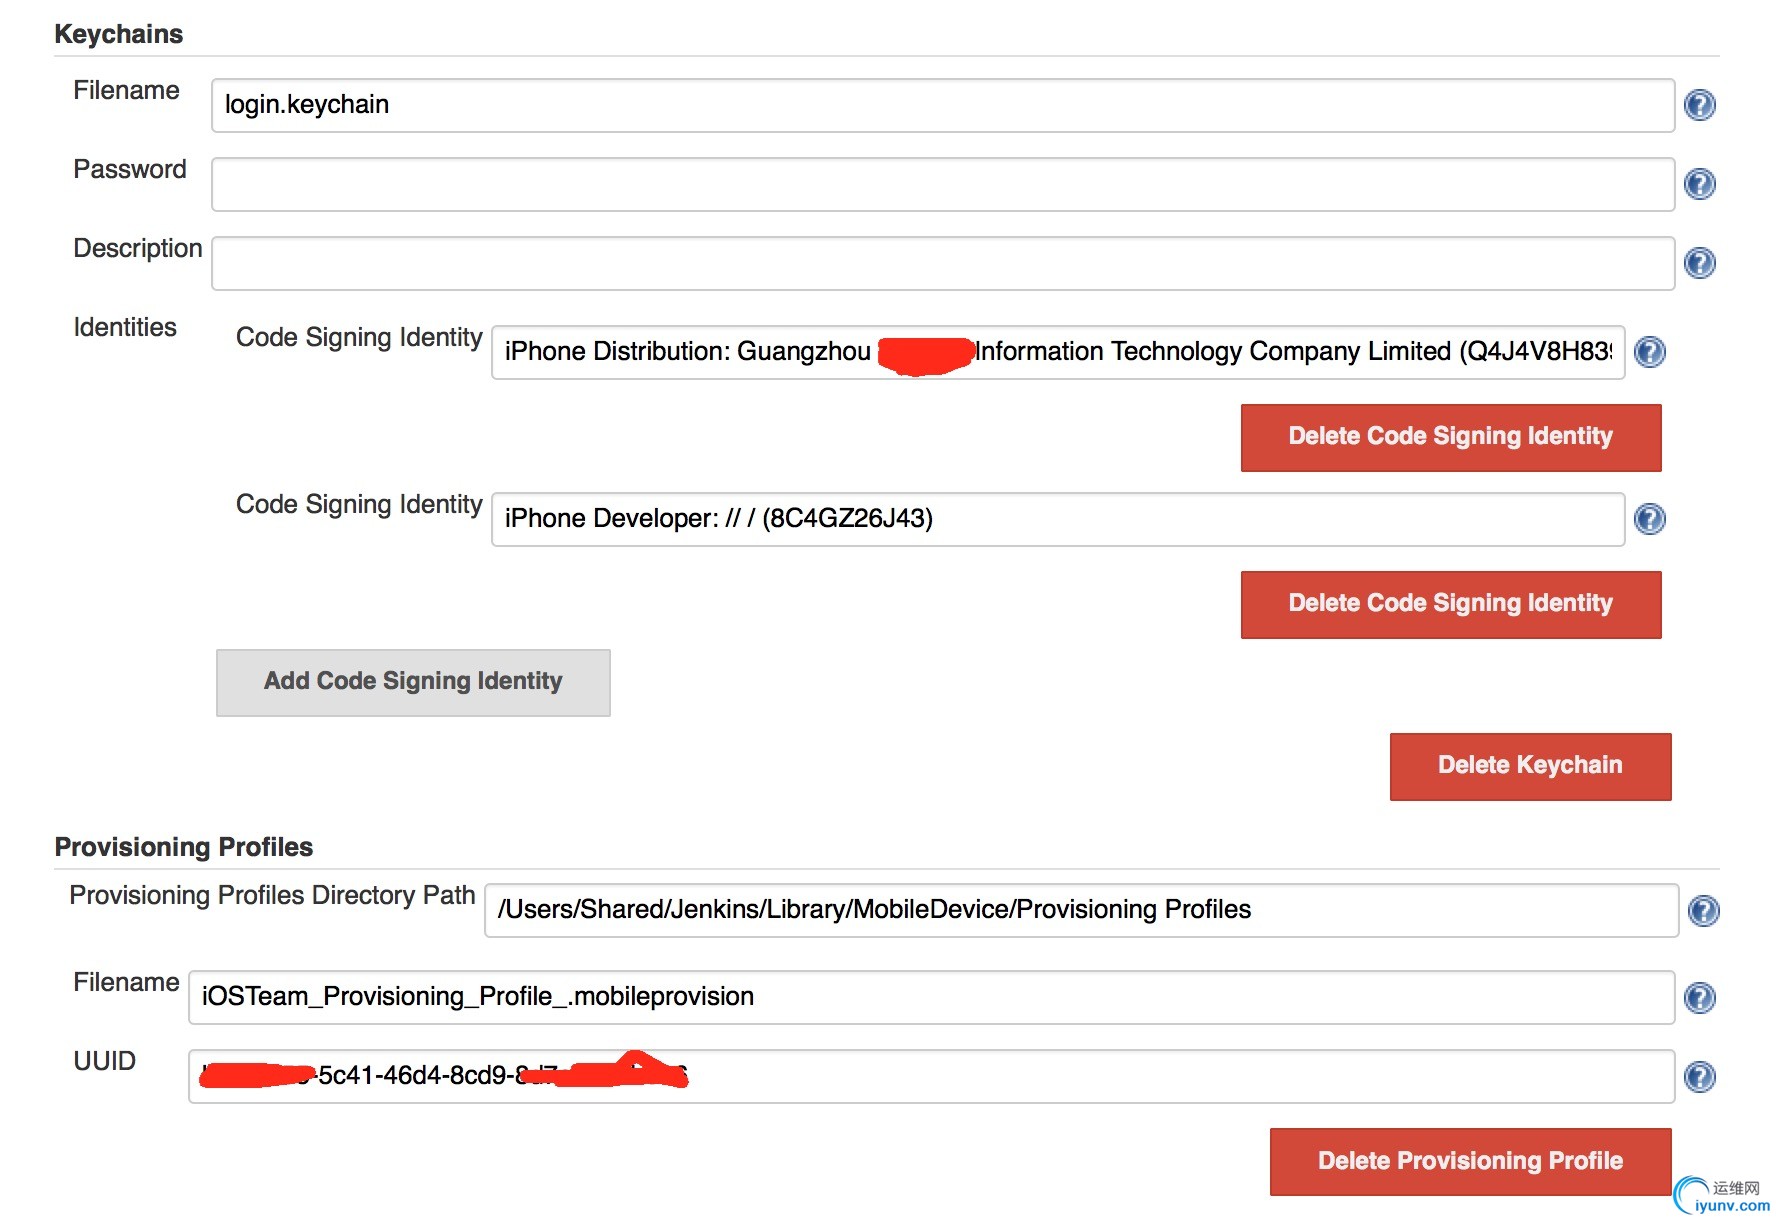1776x1222 pixels.
Task: Focus the iPhone Distribution identity field
Action: [x=1058, y=352]
